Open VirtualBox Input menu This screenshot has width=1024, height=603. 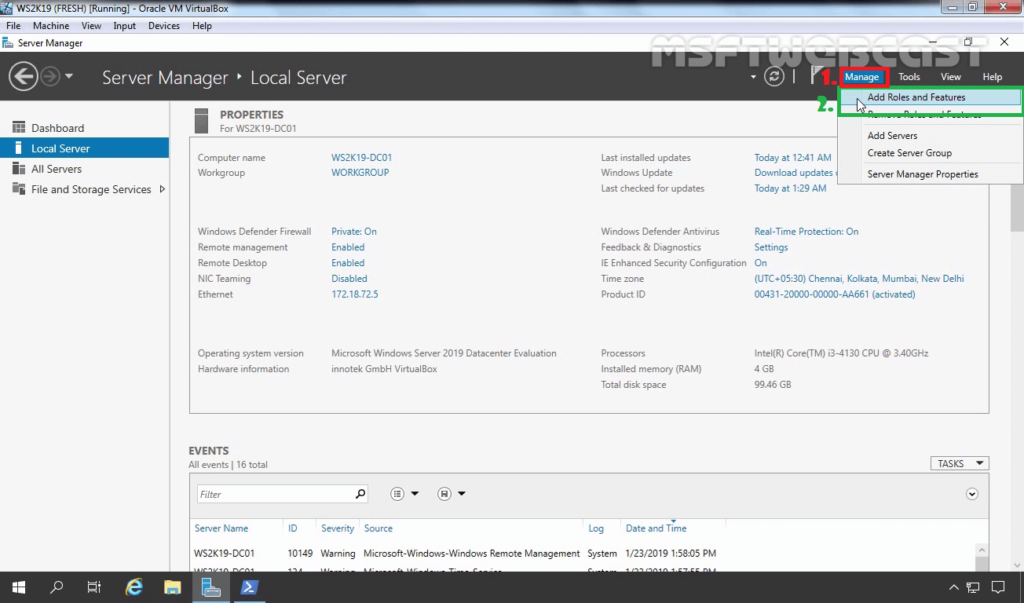(x=124, y=25)
